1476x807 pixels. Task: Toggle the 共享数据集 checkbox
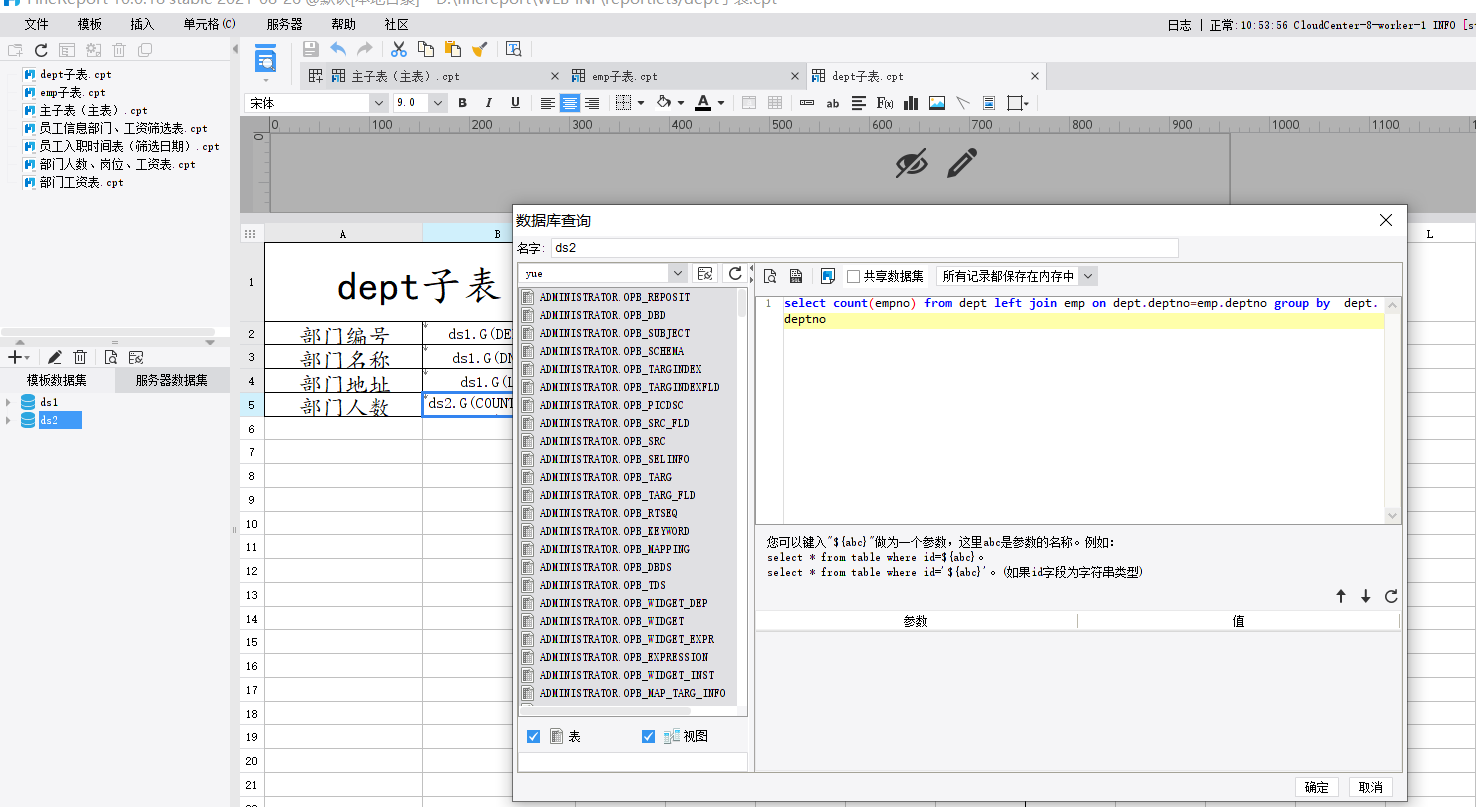(853, 276)
